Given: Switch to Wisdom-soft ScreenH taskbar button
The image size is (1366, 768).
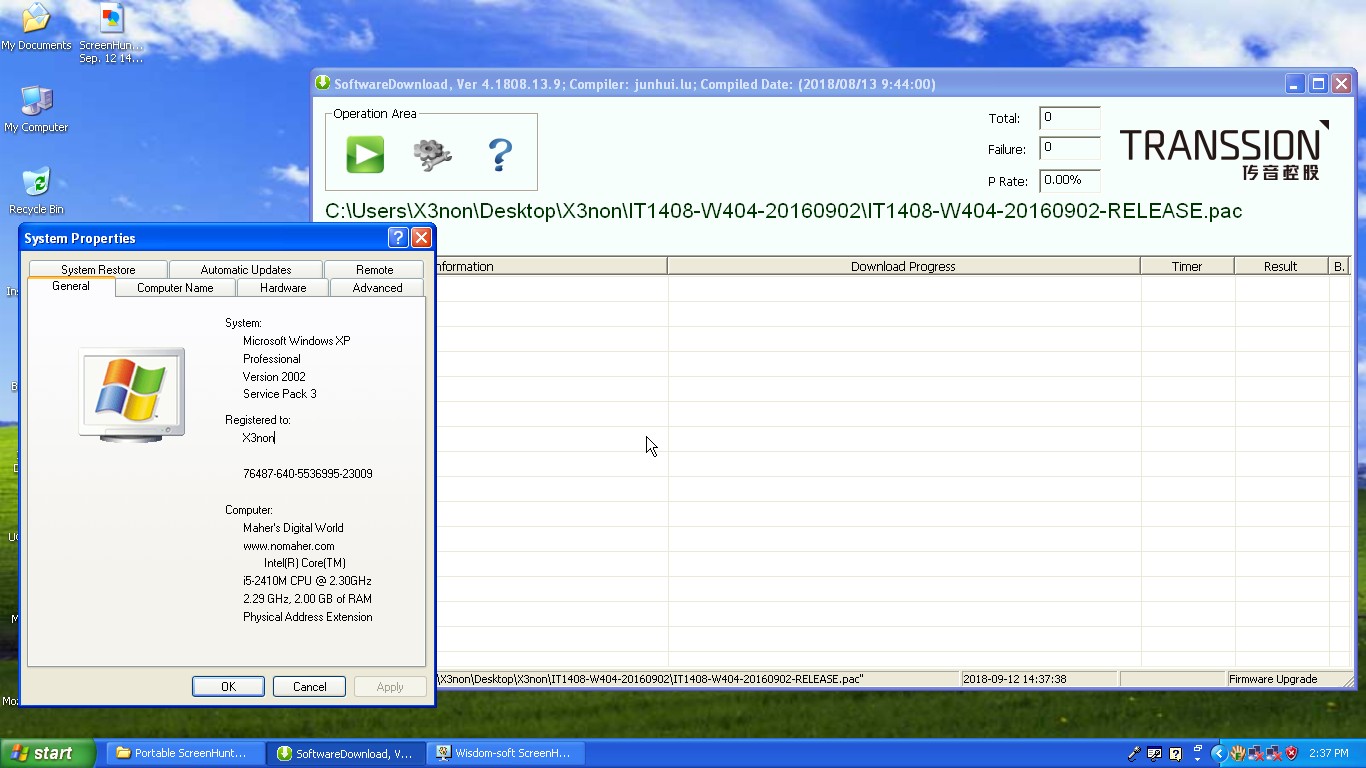Looking at the screenshot, I should 506,753.
